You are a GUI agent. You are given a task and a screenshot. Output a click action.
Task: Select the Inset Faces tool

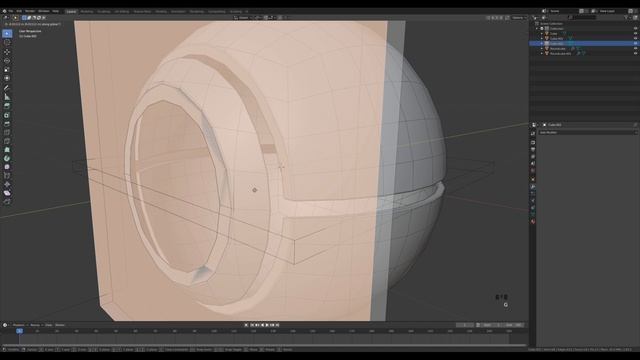[x=7, y=115]
